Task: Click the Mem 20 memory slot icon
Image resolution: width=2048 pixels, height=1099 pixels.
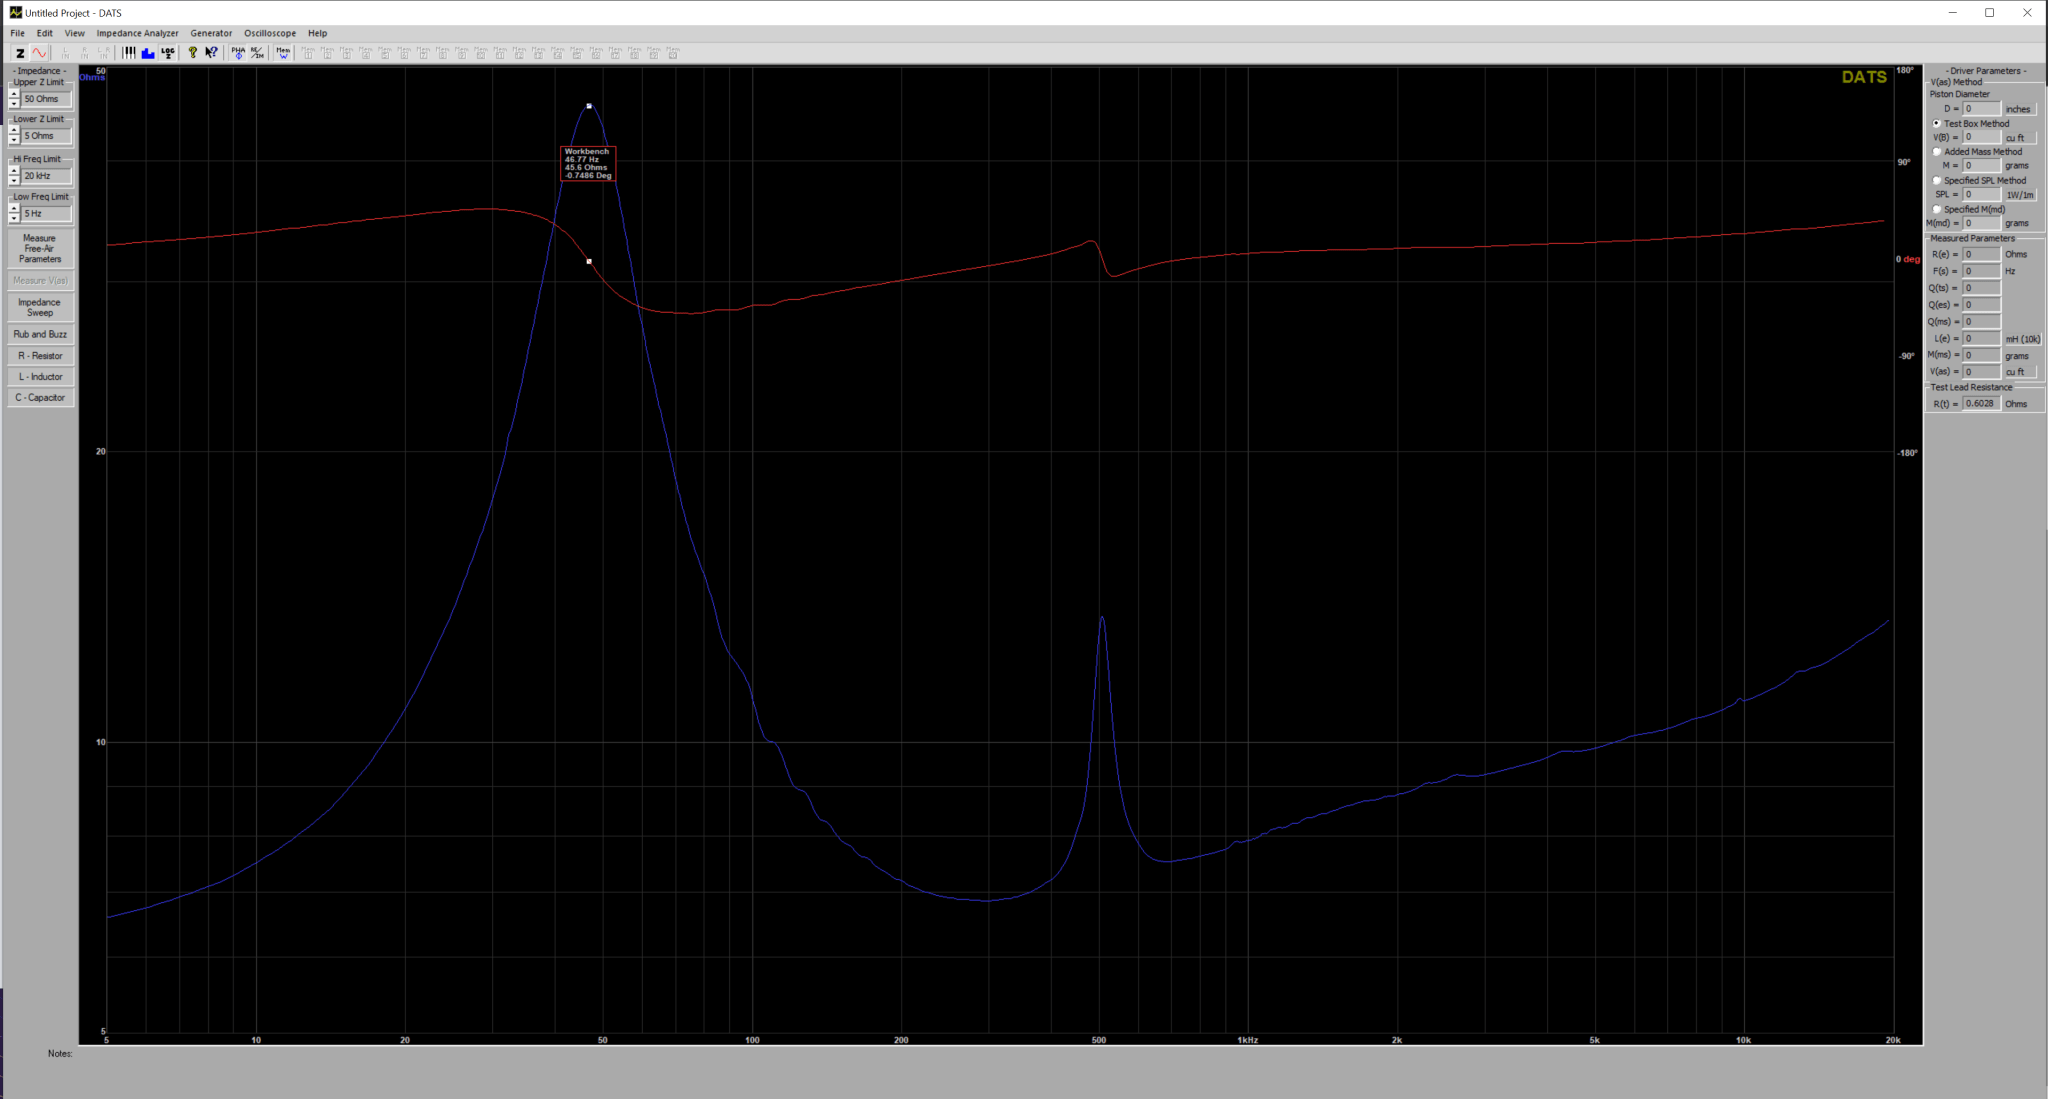Action: 673,53
